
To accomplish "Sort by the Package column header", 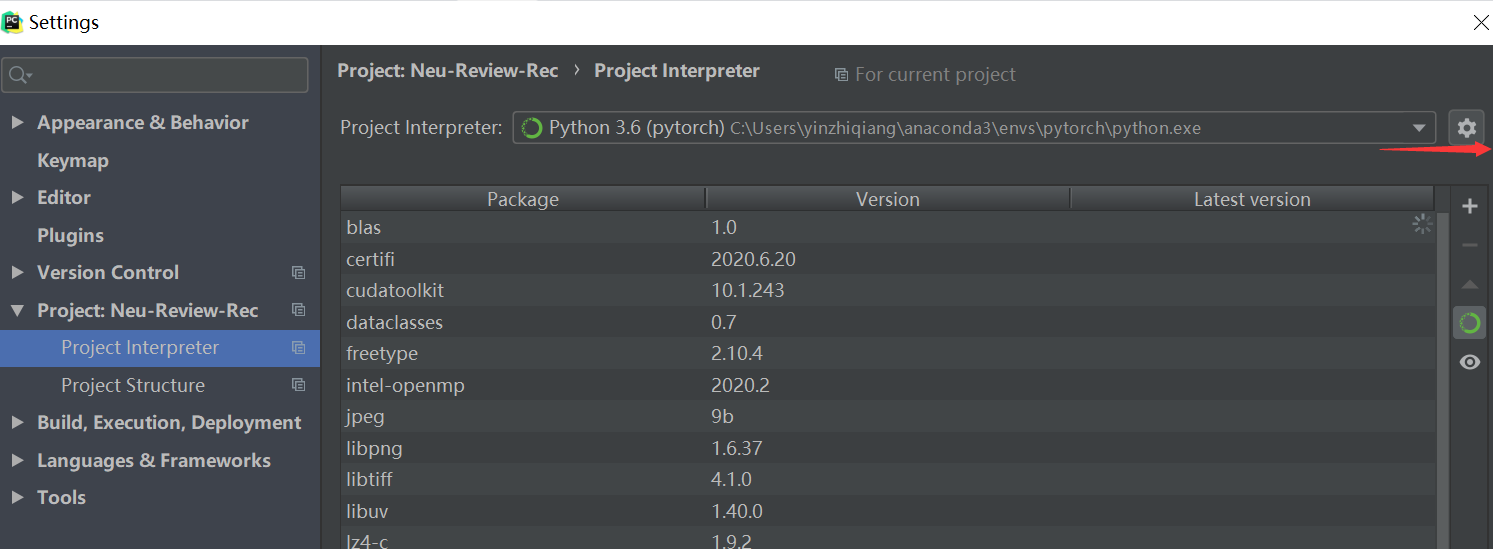I will [x=523, y=199].
